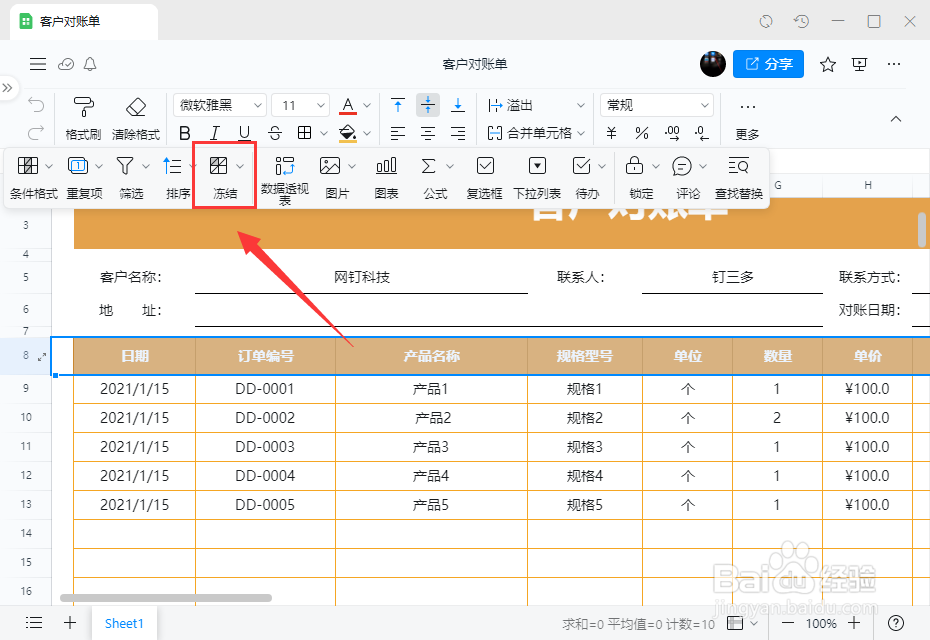Open the hamburger menu at top left
930x640 pixels.
[38, 63]
